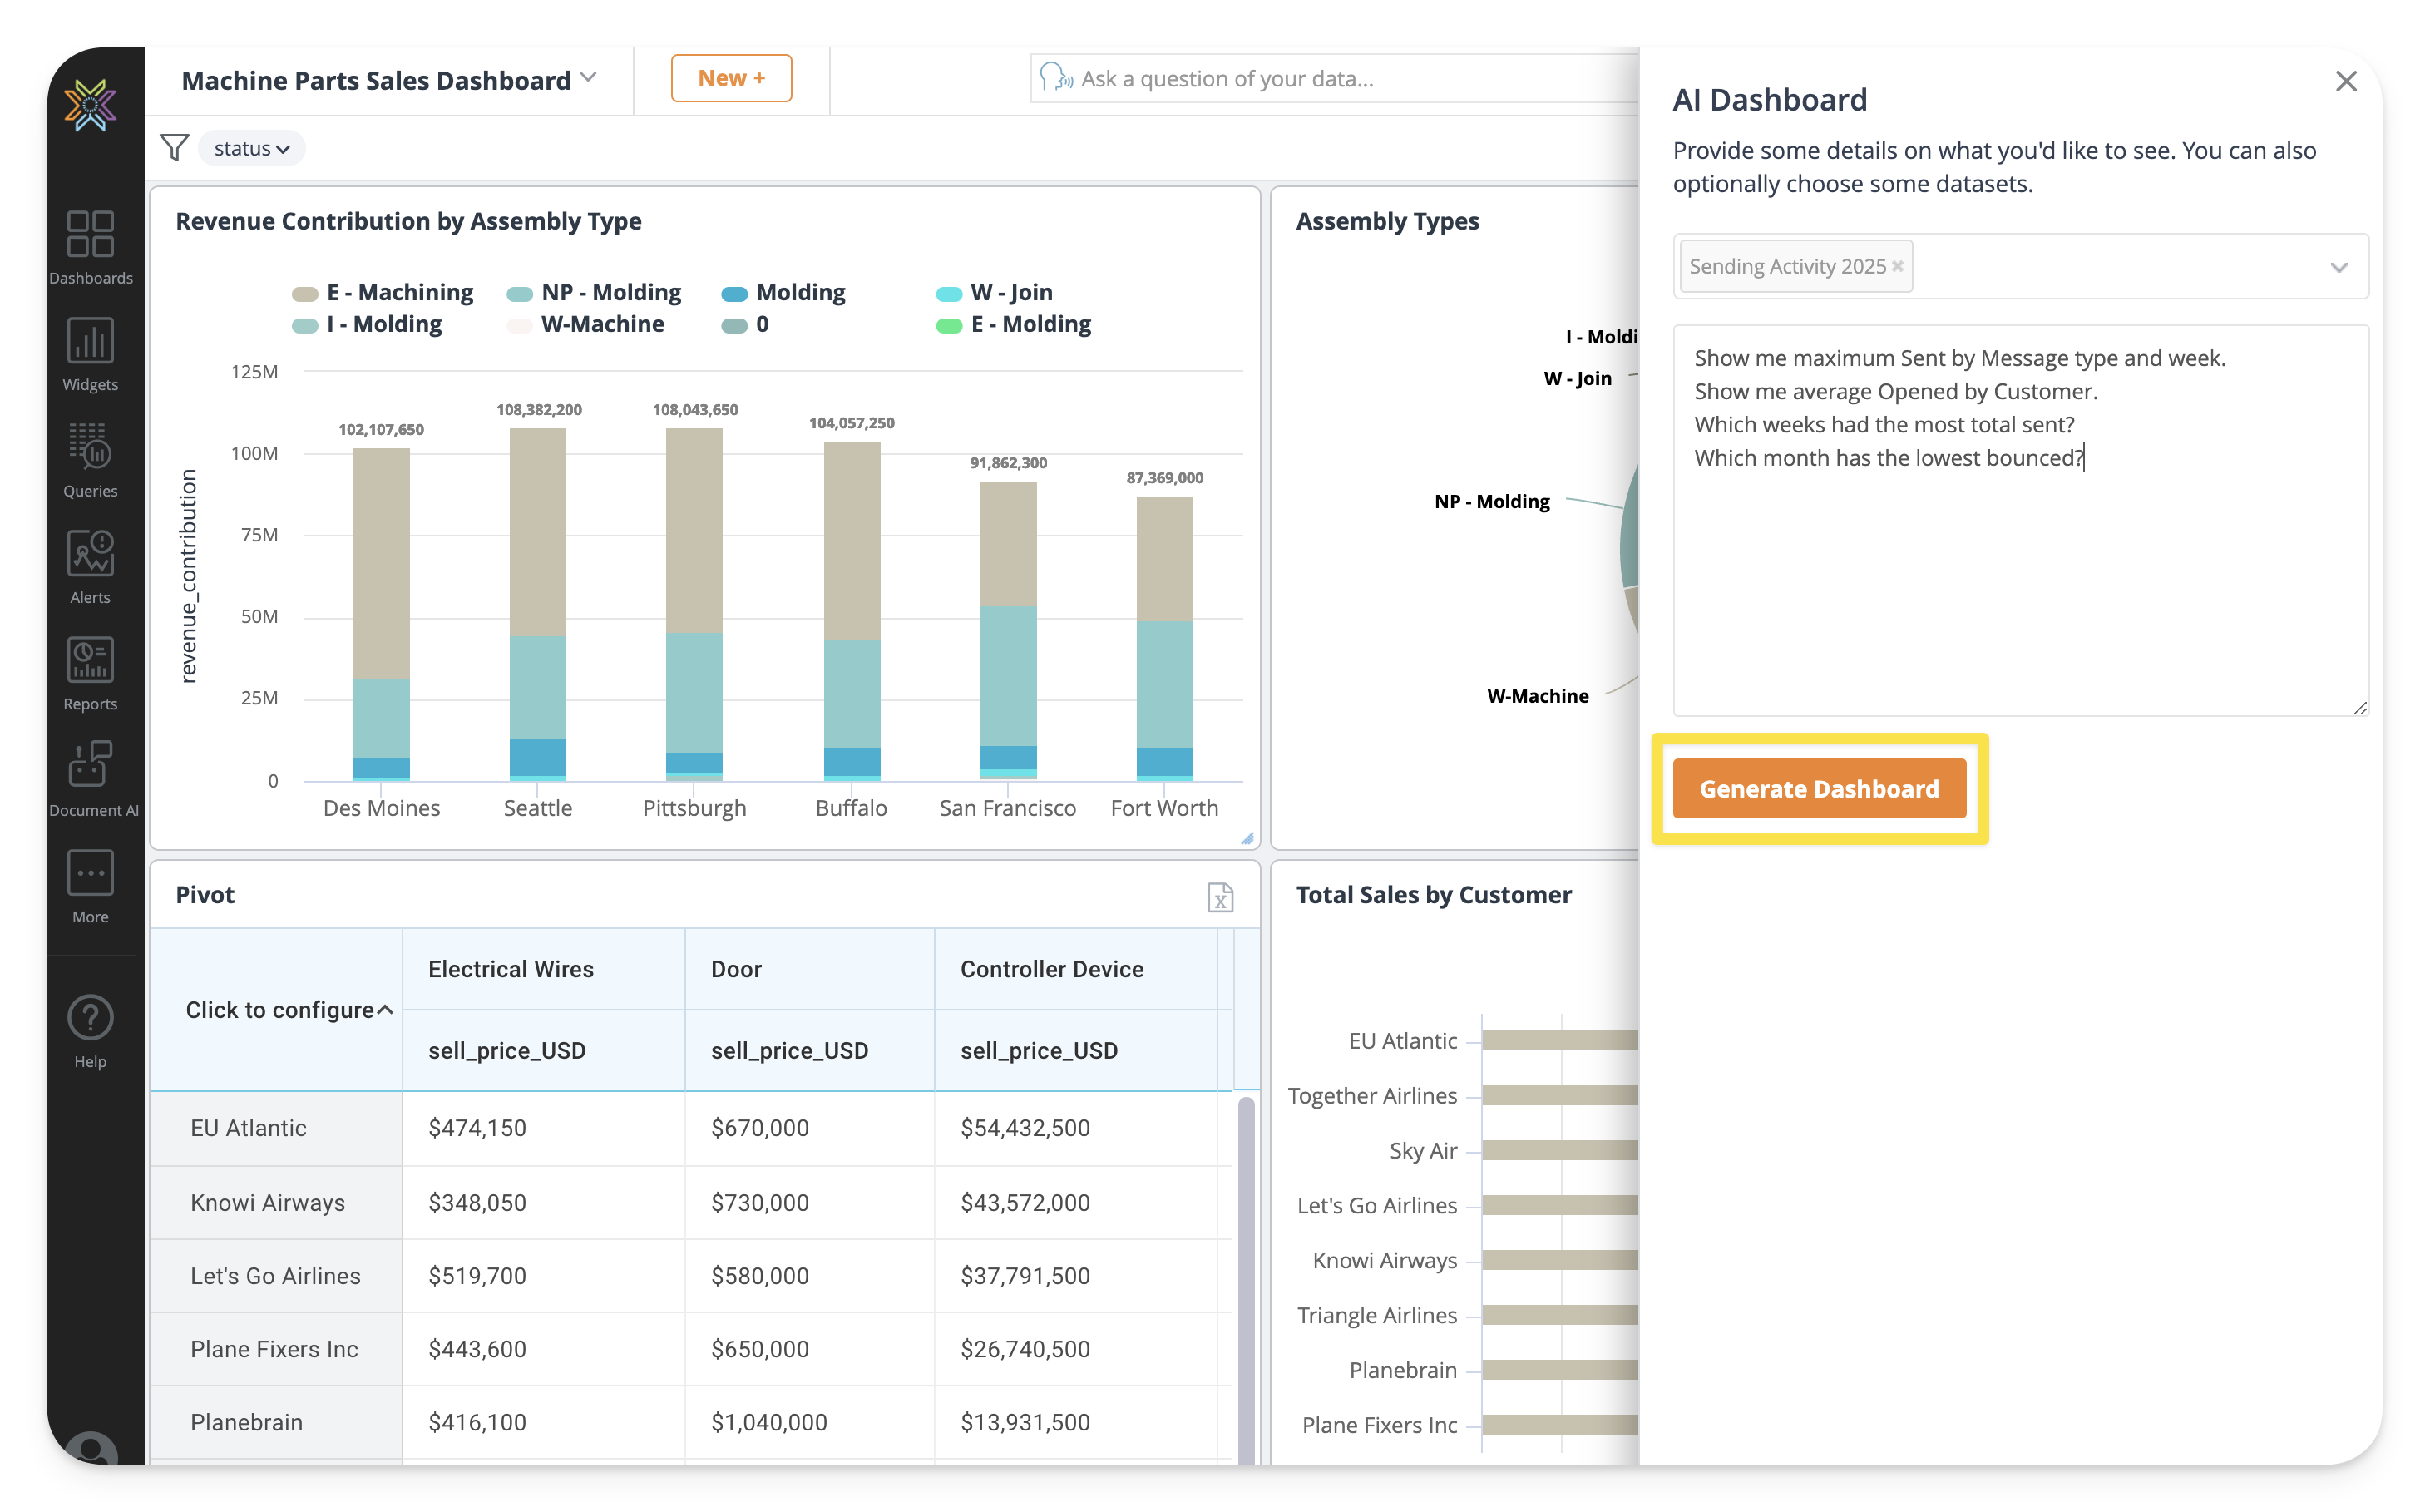This screenshot has height=1512, width=2430.
Task: Open the Dashboards sidebar icon
Action: coord(90,235)
